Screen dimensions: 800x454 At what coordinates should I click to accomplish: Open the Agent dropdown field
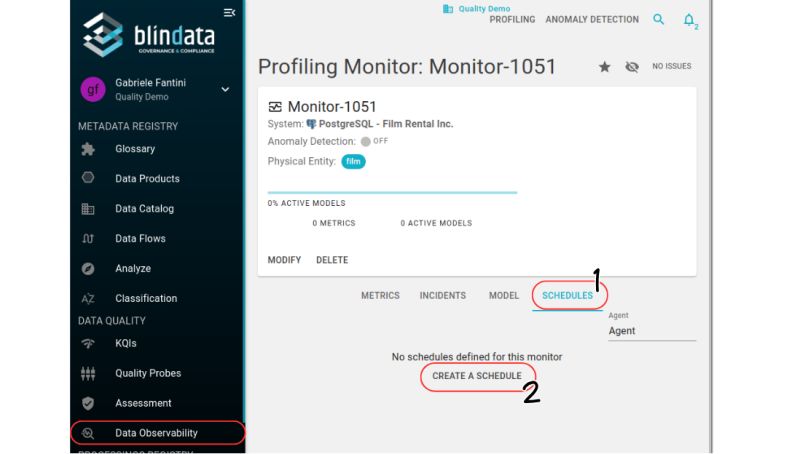coord(652,331)
